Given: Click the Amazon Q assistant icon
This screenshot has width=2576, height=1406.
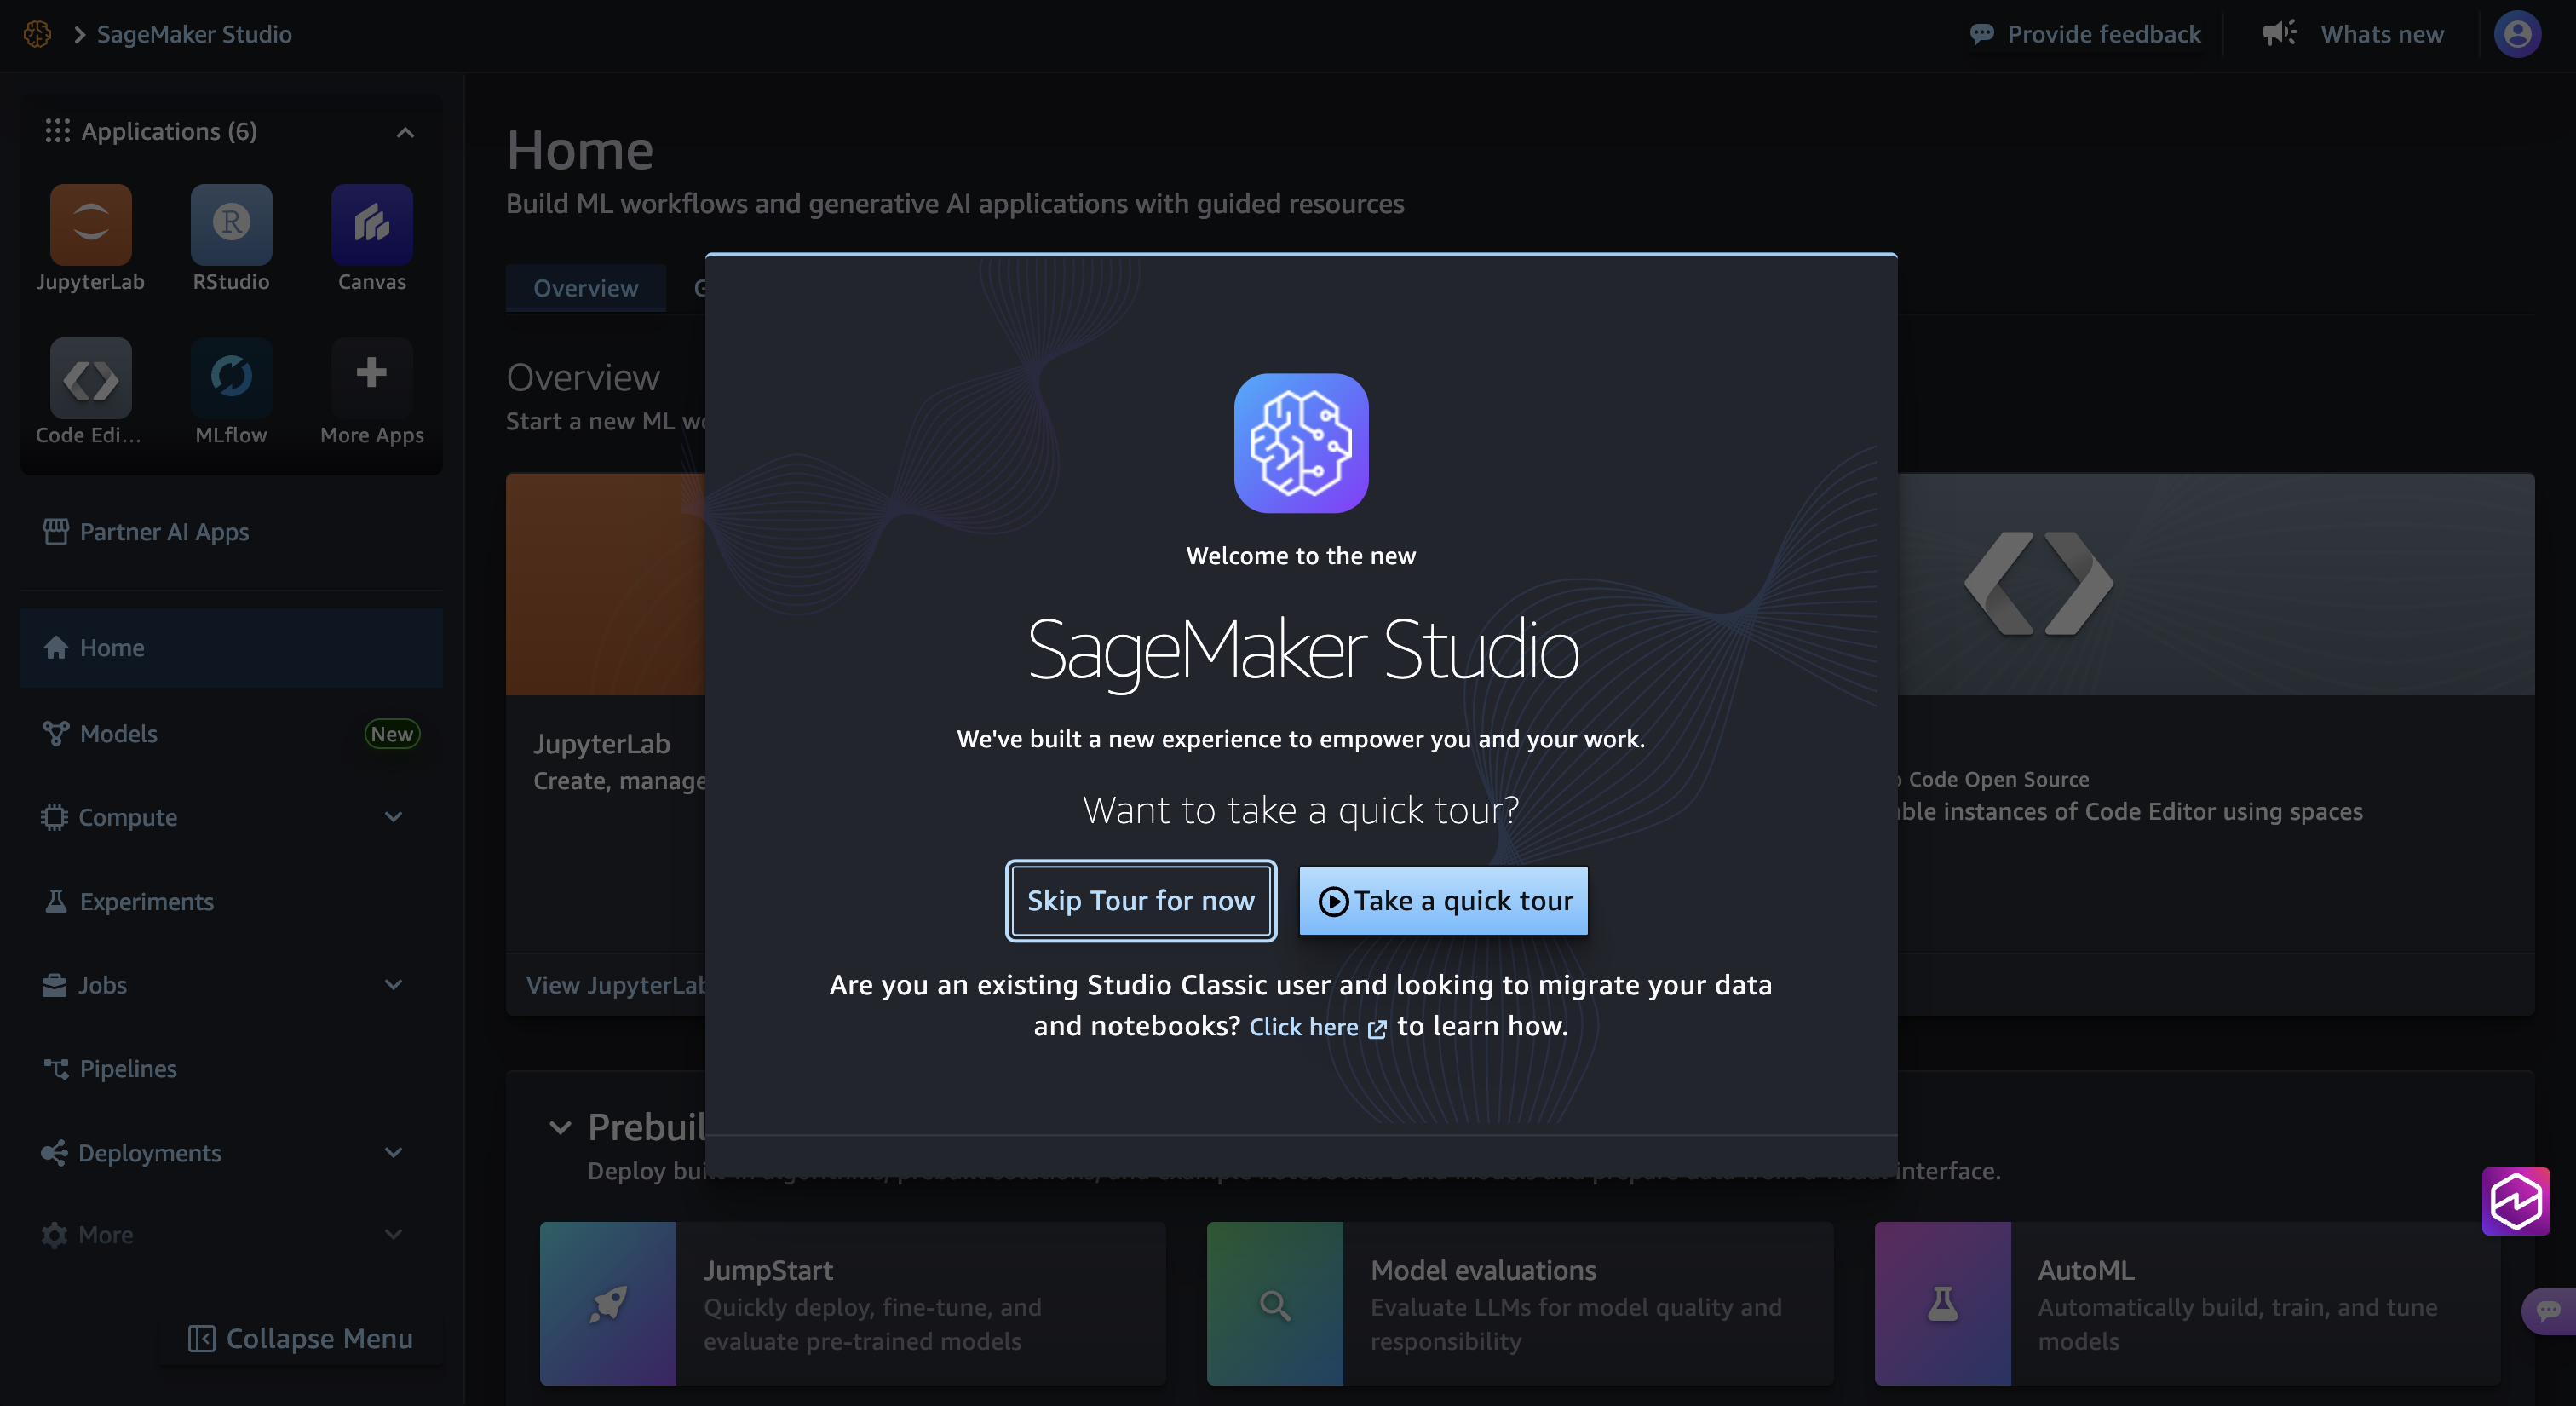Looking at the screenshot, I should pos(2515,1200).
